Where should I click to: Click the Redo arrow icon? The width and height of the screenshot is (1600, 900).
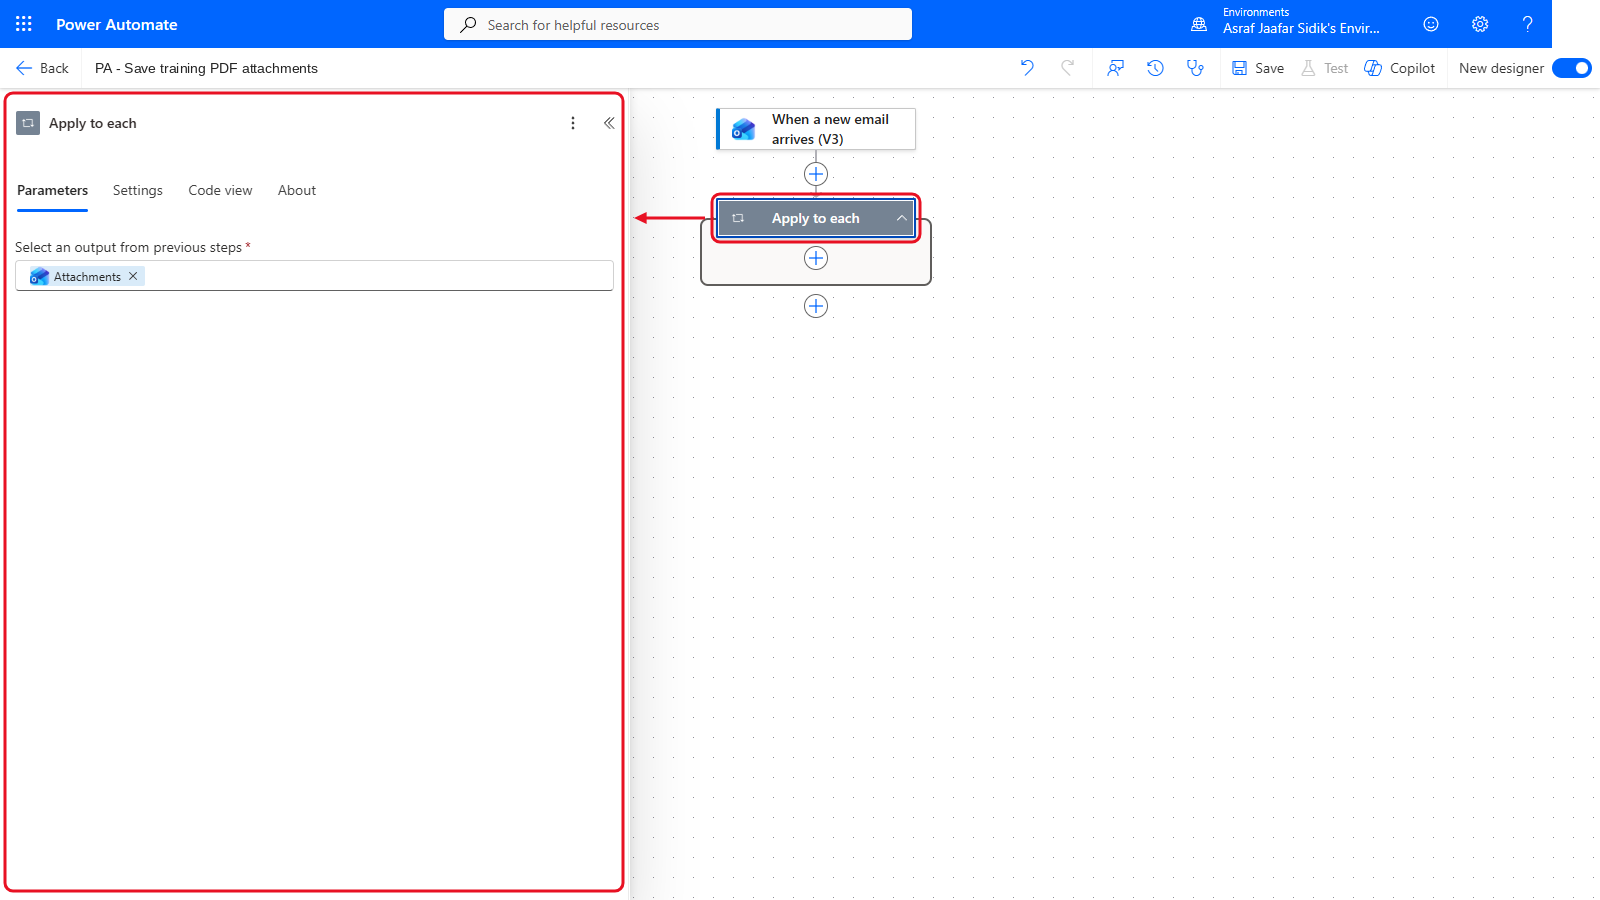pos(1068,68)
